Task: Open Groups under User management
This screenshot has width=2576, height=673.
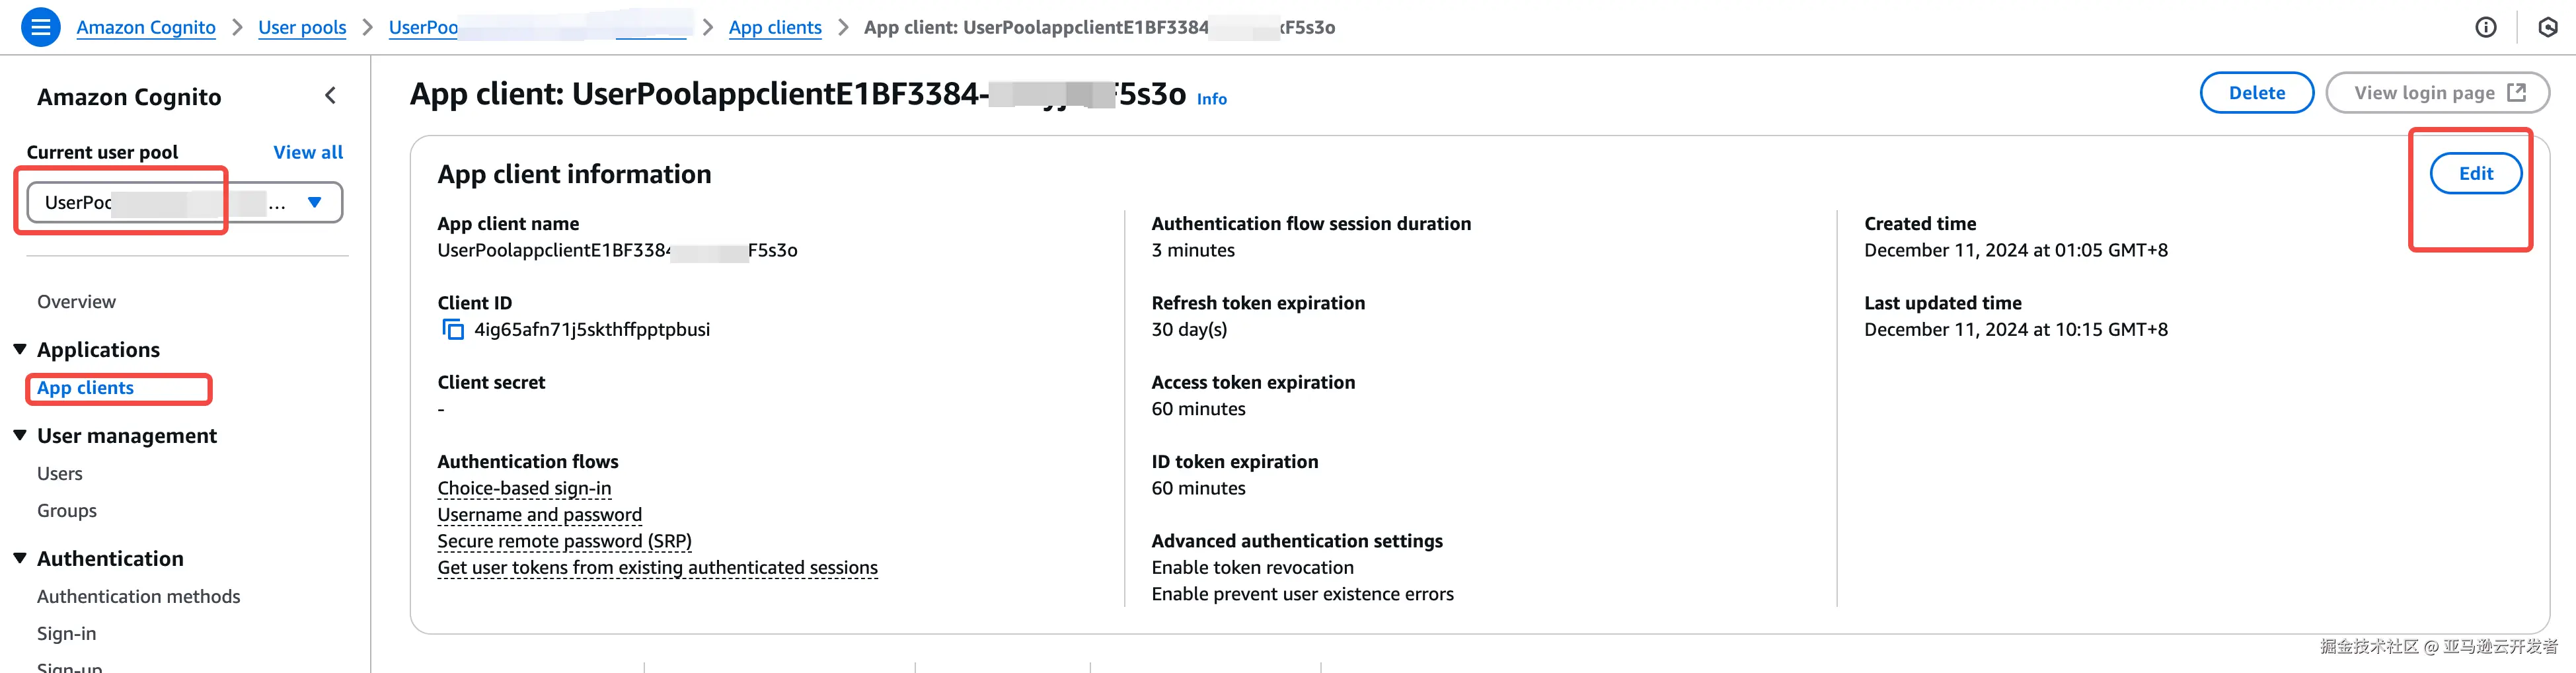Action: point(67,511)
